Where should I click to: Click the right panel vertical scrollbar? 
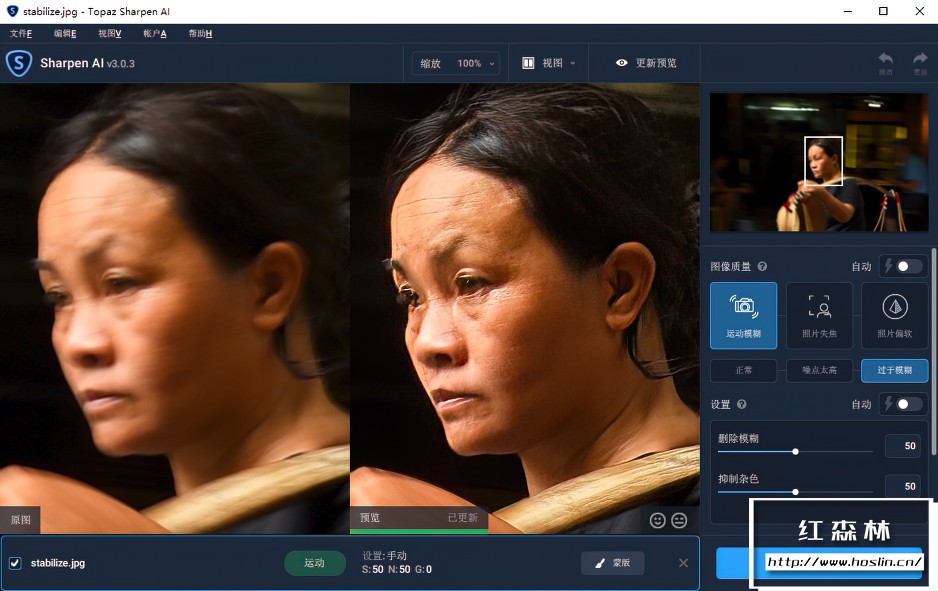(x=934, y=353)
